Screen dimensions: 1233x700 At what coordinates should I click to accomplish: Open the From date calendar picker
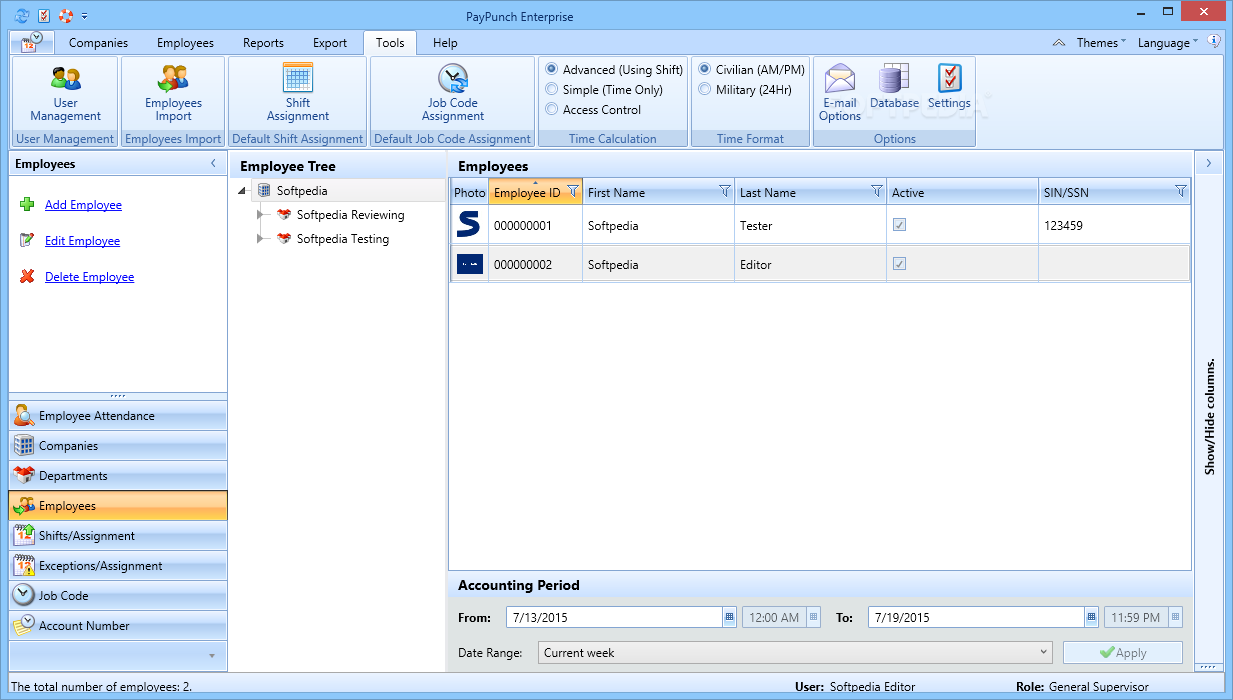730,617
